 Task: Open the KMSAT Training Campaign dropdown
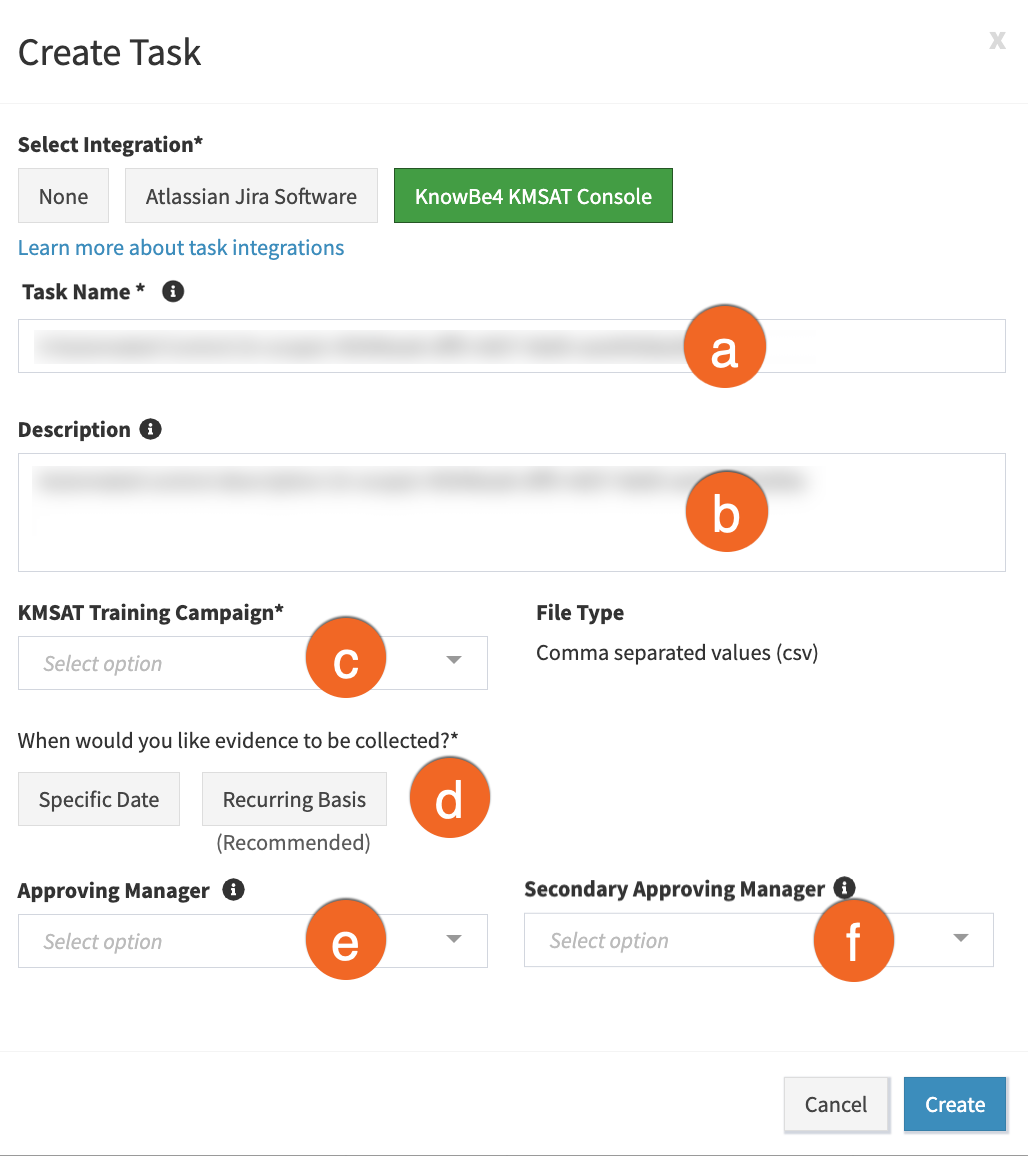click(453, 662)
